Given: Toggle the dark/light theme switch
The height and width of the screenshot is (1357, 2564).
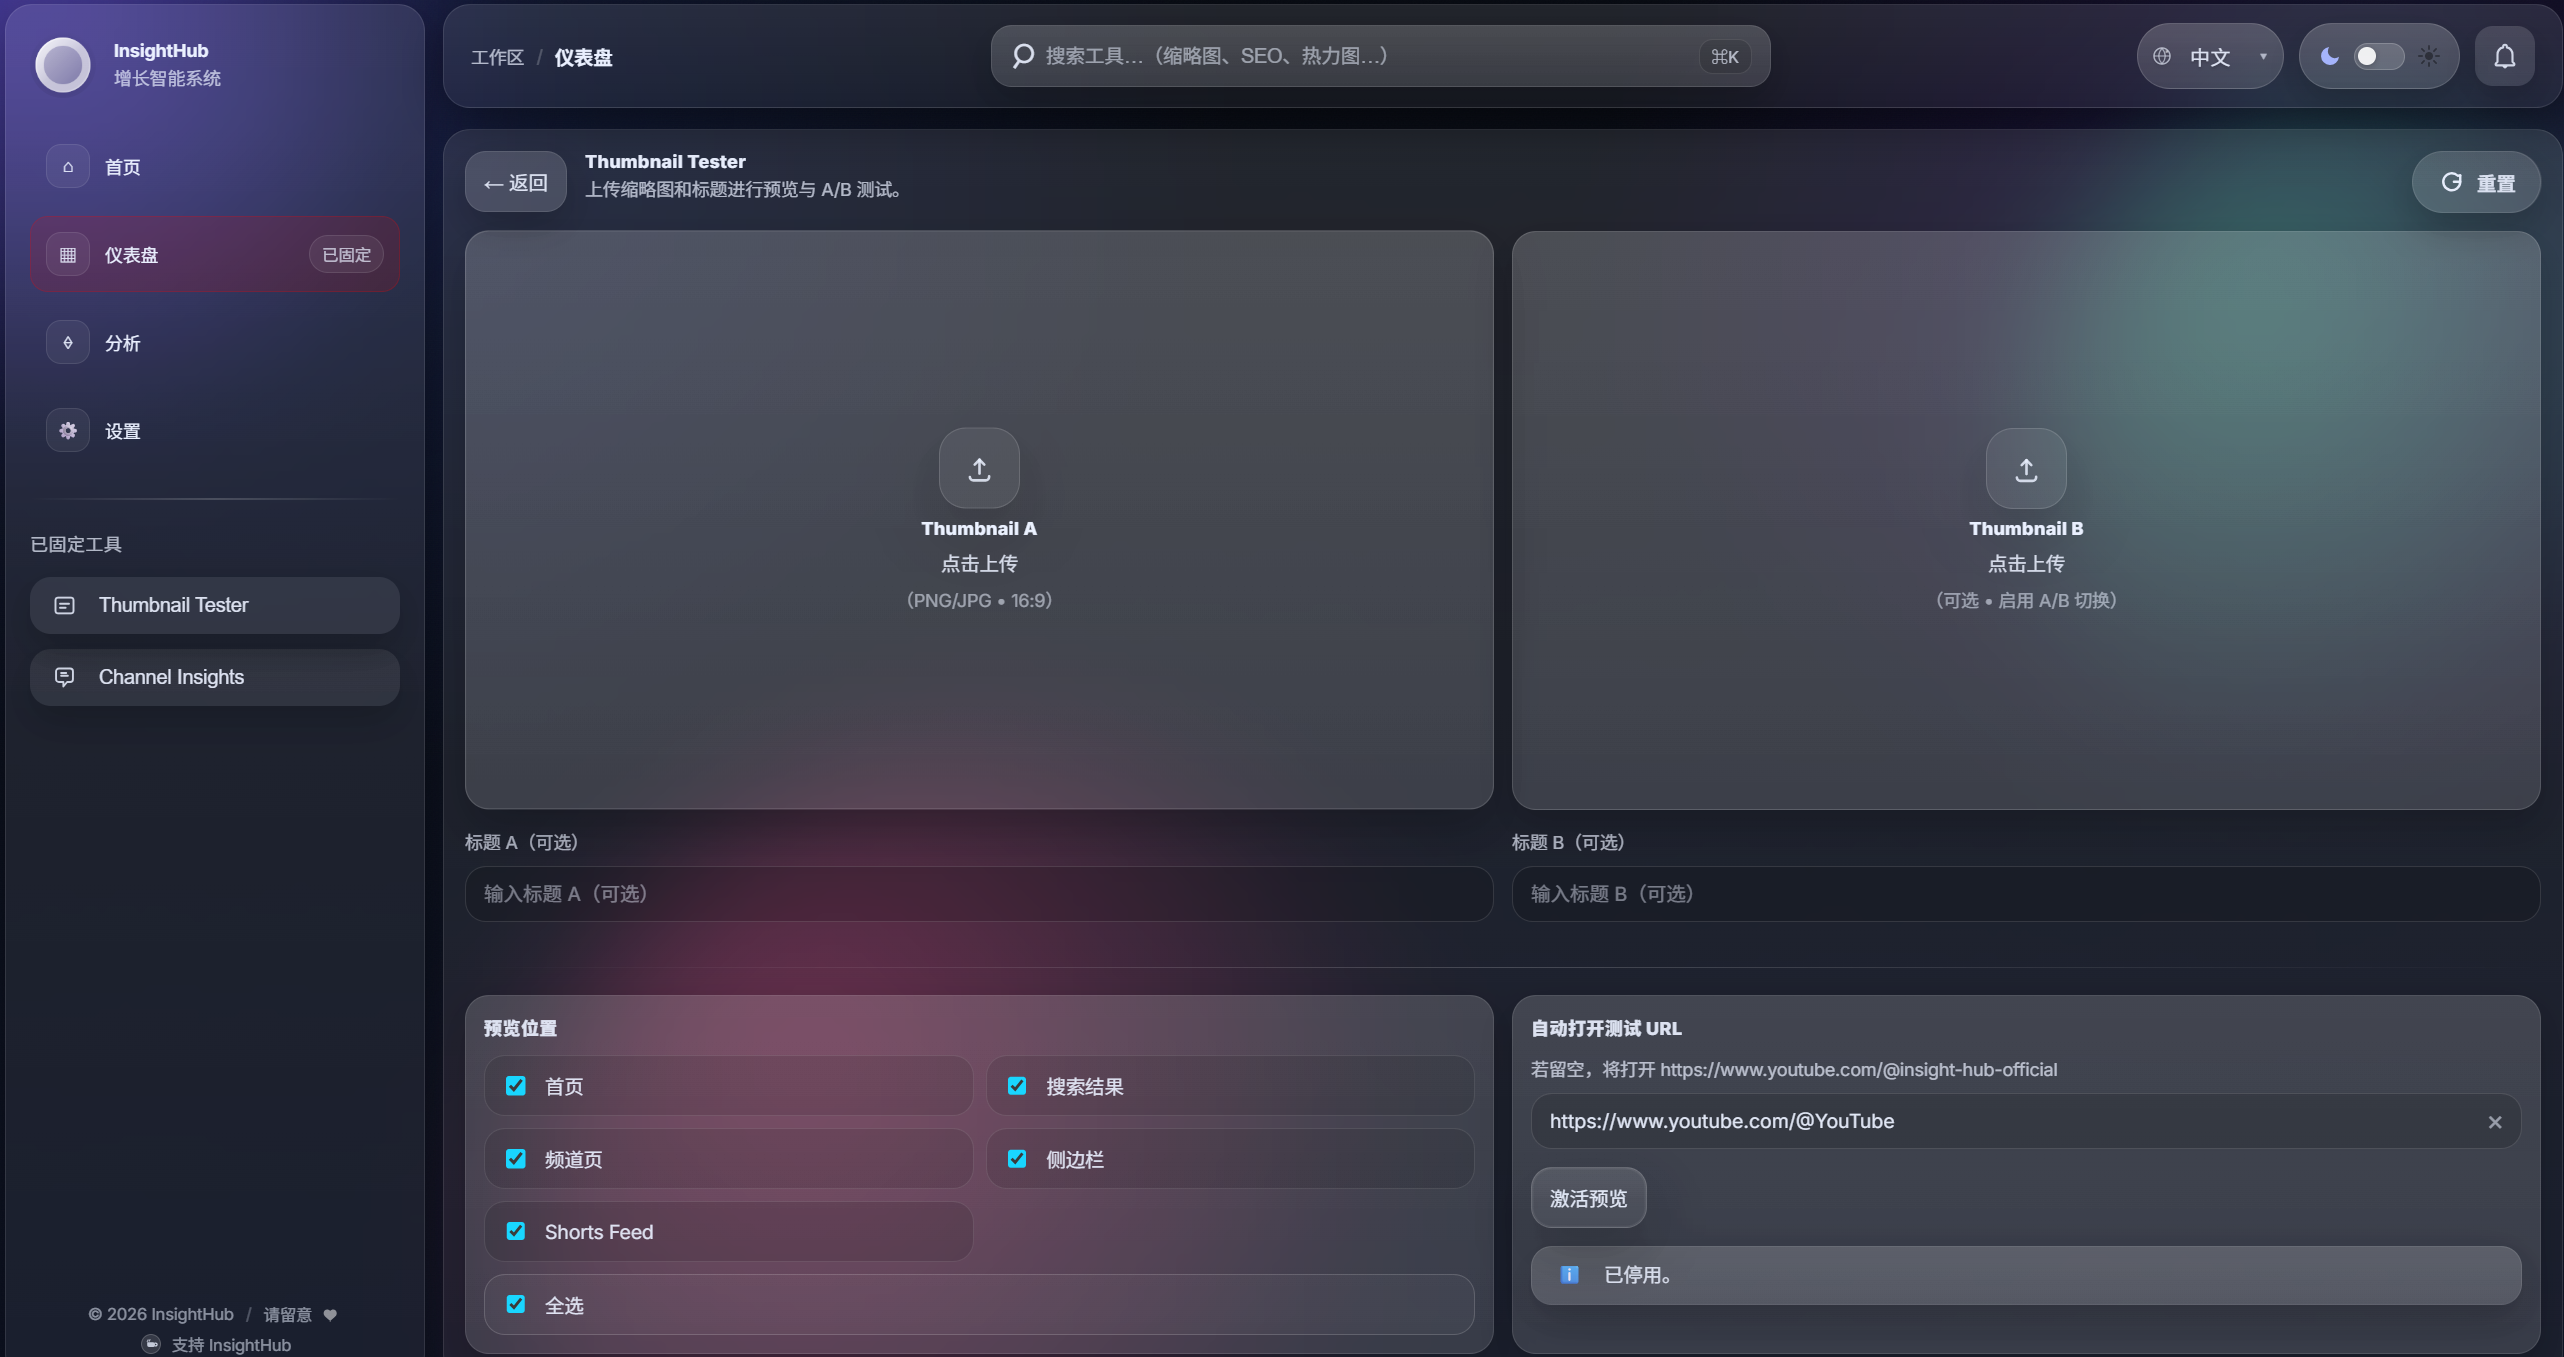Looking at the screenshot, I should pyautogui.click(x=2379, y=56).
